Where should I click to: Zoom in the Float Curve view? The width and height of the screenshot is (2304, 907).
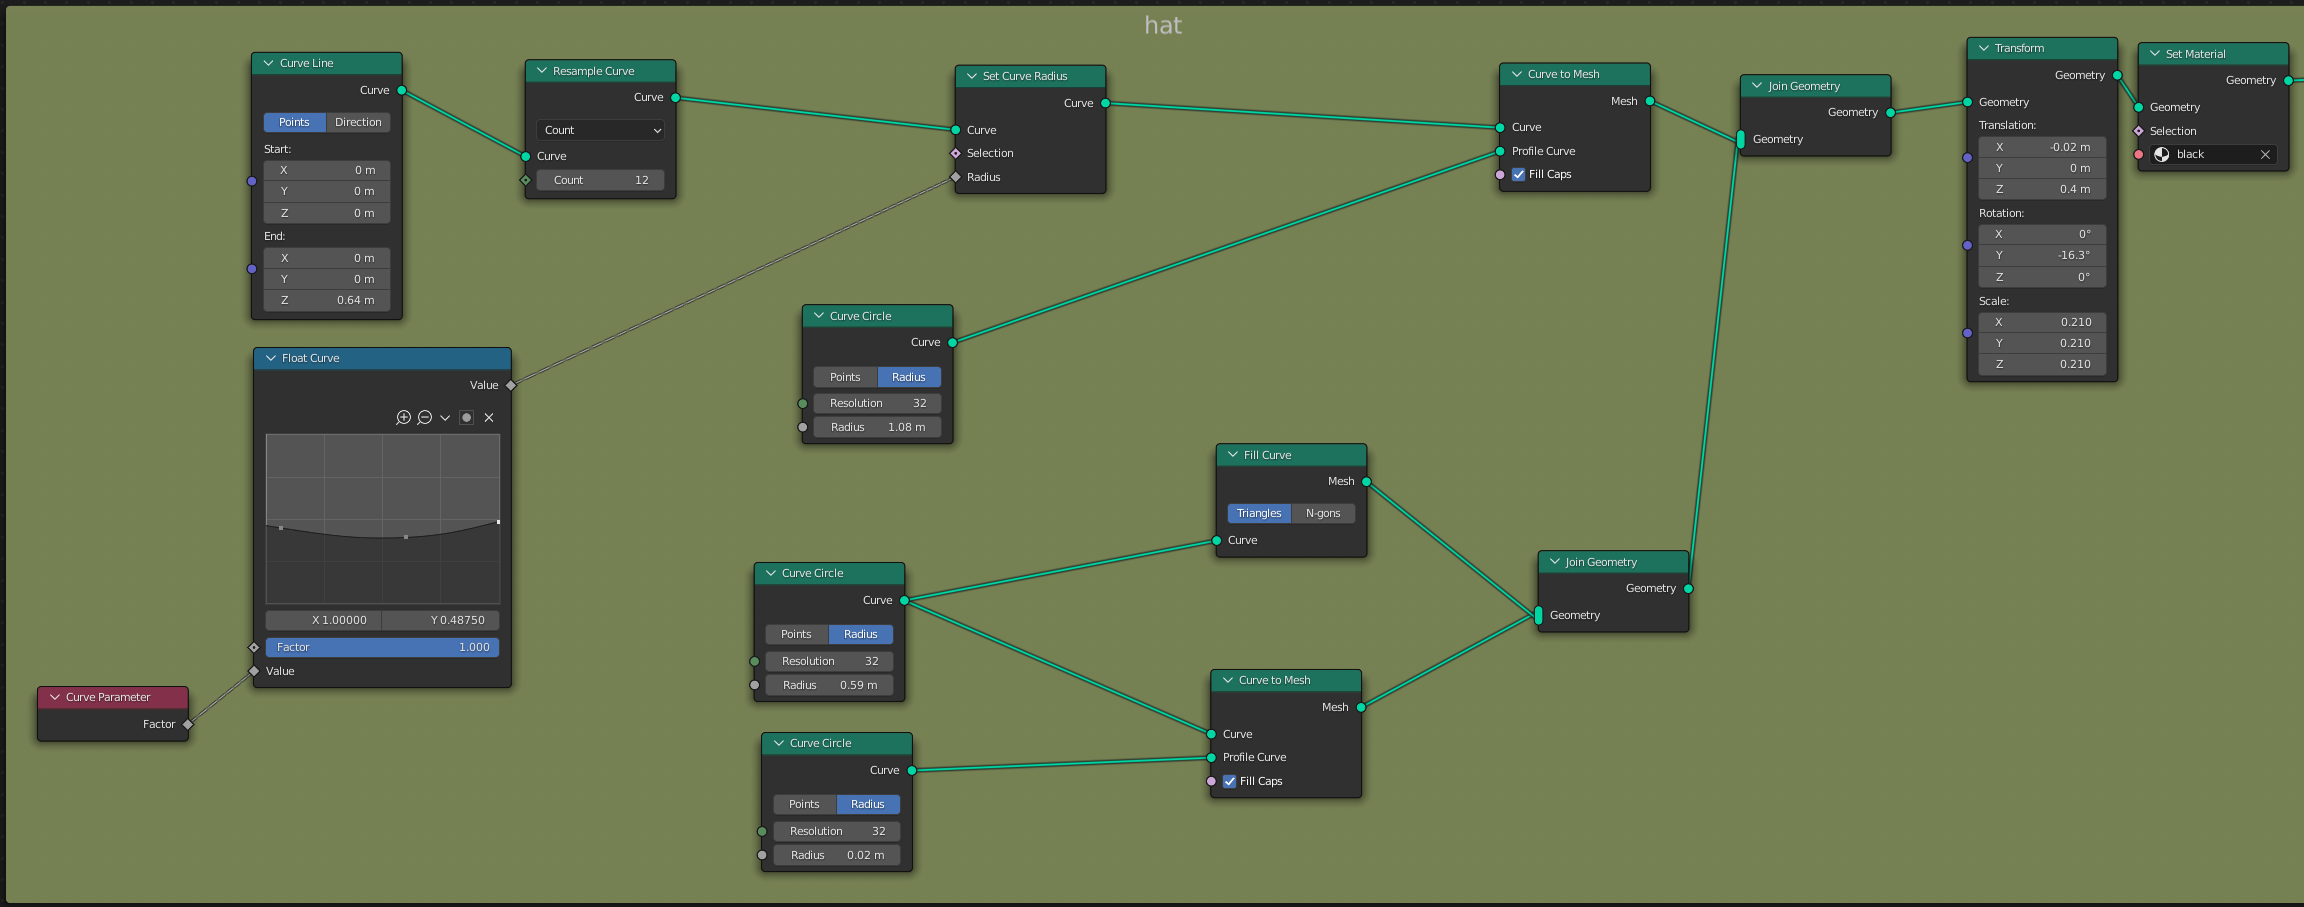(x=403, y=417)
